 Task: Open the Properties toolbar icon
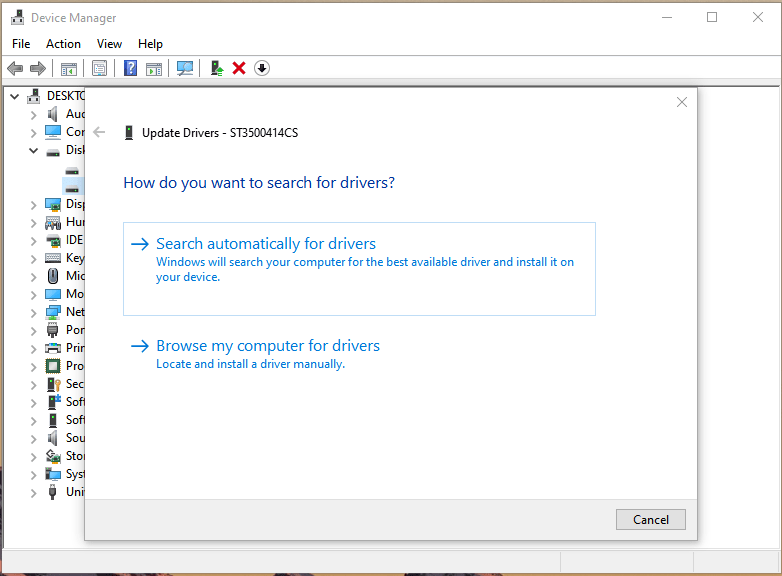(x=99, y=68)
